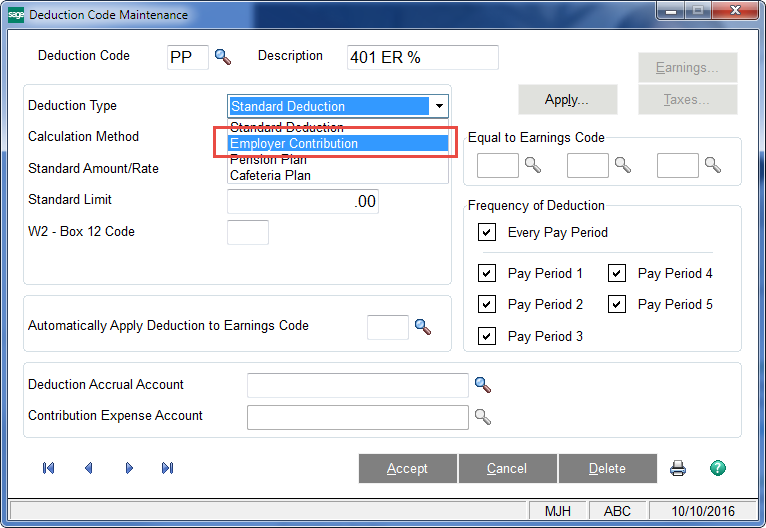Open help with green question mark icon
The width and height of the screenshot is (766, 528).
(717, 468)
